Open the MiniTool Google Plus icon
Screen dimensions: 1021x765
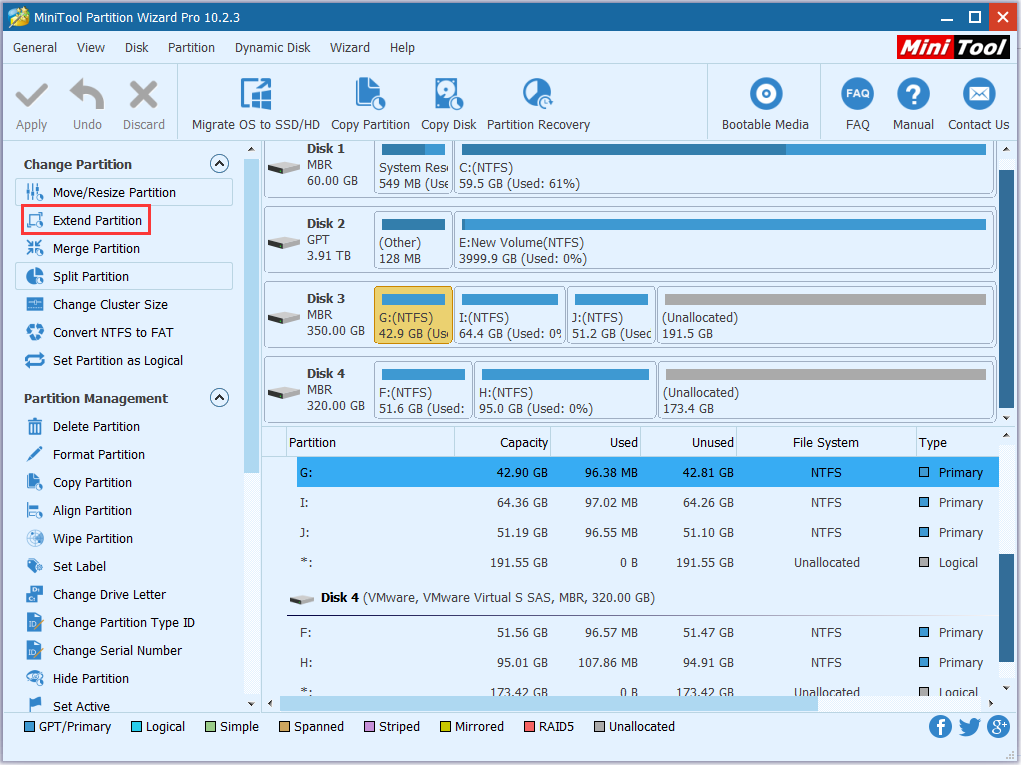pos(998,726)
